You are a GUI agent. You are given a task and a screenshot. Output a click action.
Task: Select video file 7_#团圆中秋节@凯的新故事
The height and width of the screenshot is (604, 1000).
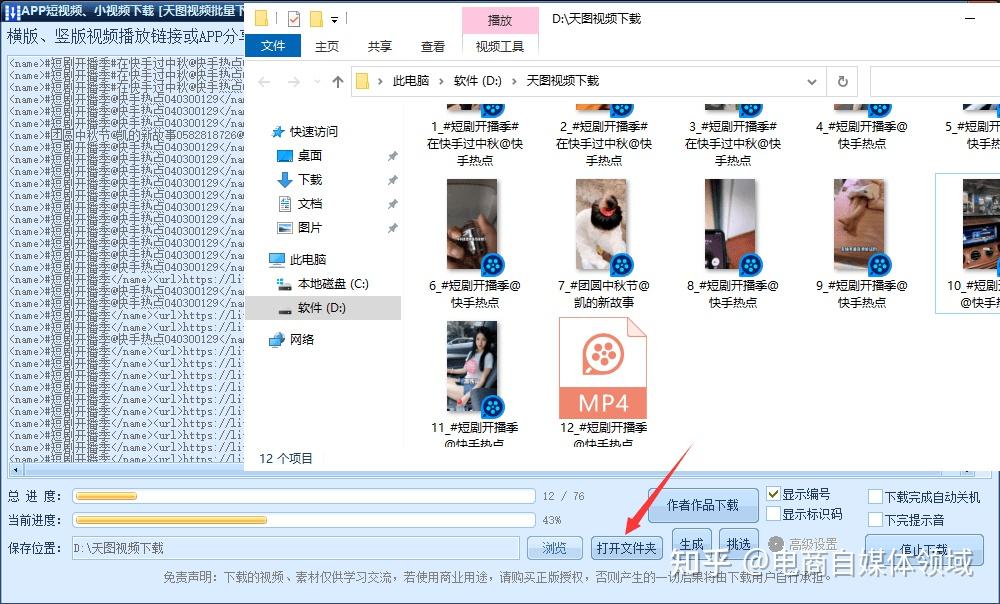pos(604,244)
